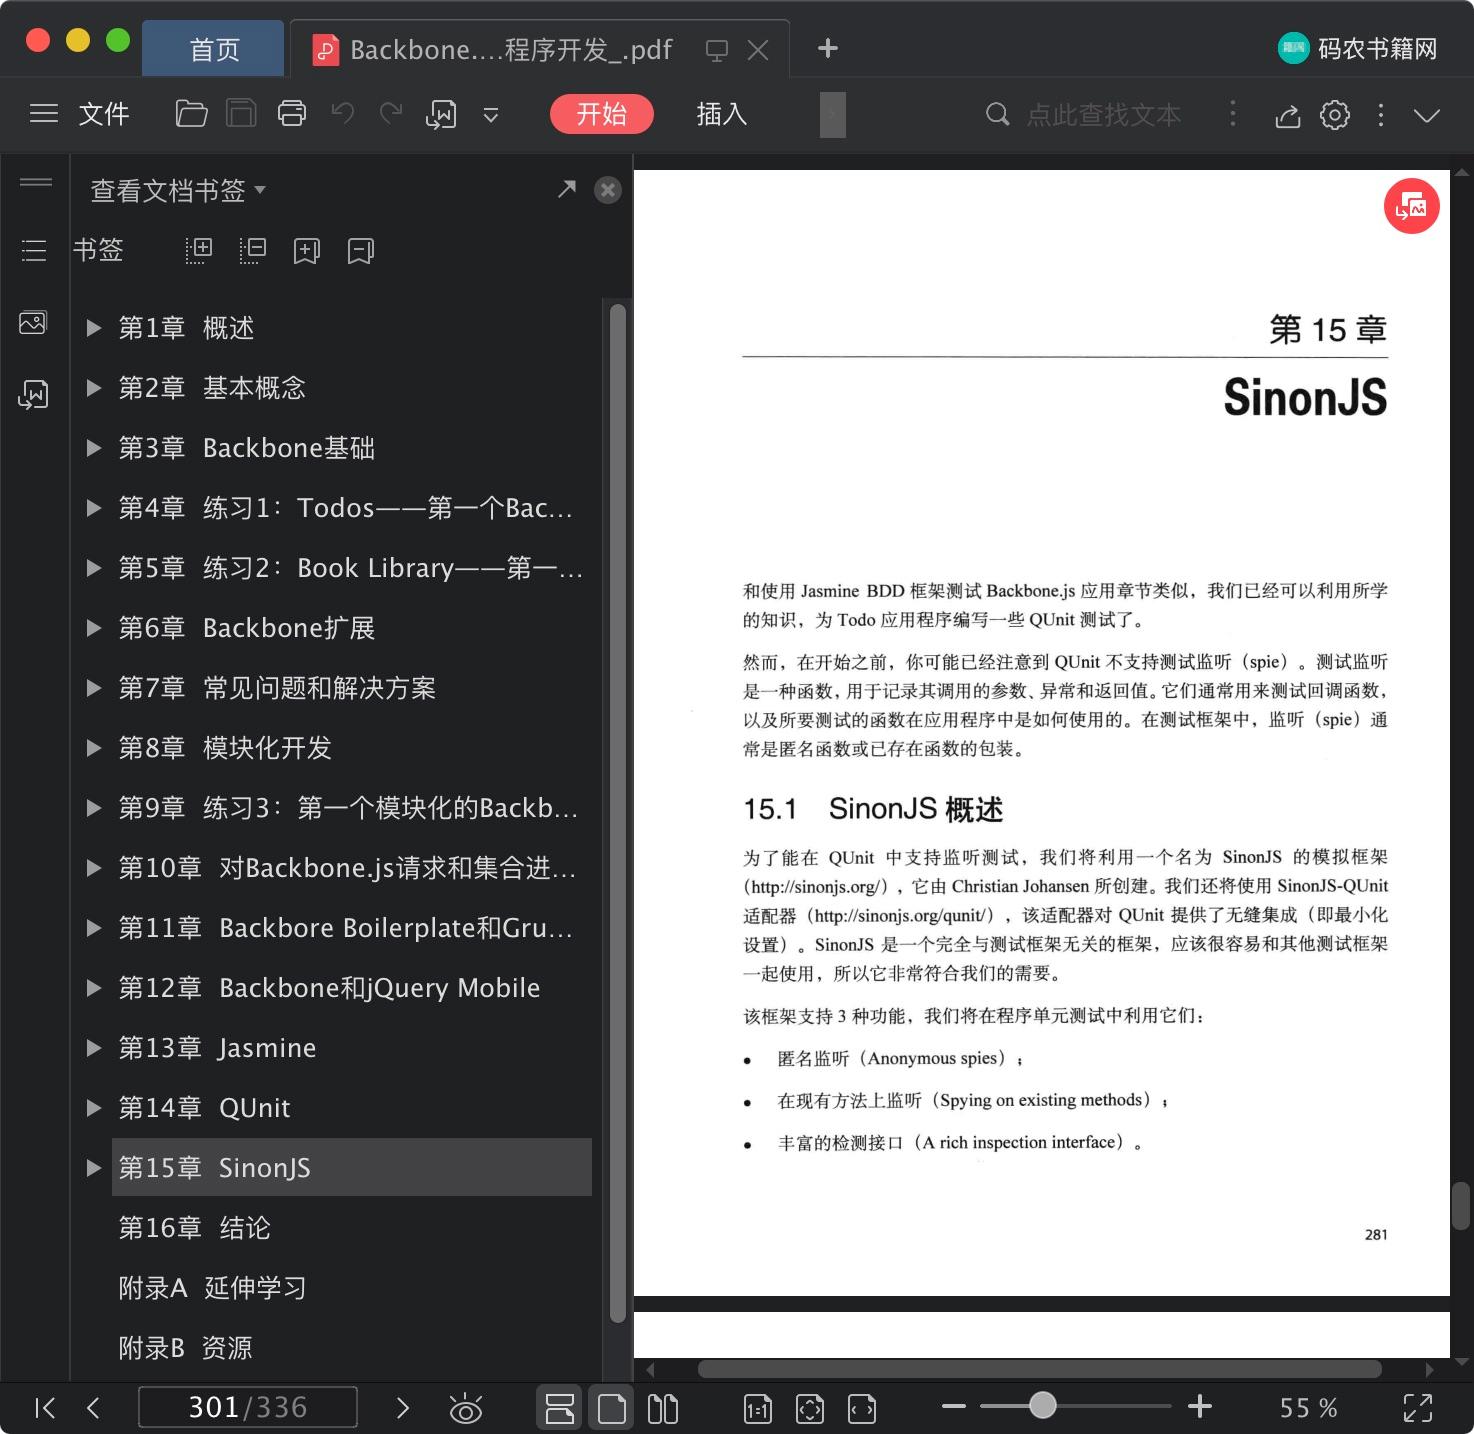Collapse the ribbon with chevron down
This screenshot has height=1434, width=1474.
tap(1427, 115)
